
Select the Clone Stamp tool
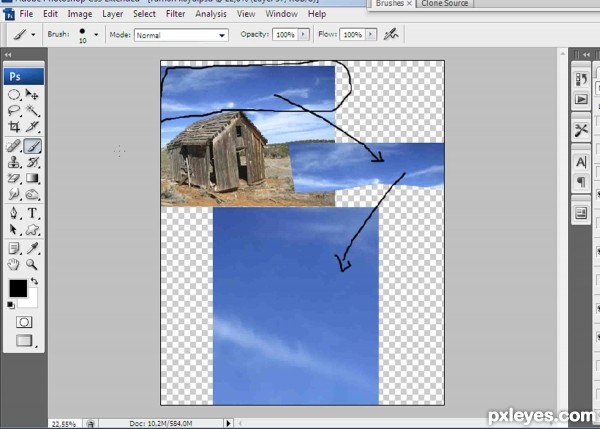pyautogui.click(x=14, y=162)
